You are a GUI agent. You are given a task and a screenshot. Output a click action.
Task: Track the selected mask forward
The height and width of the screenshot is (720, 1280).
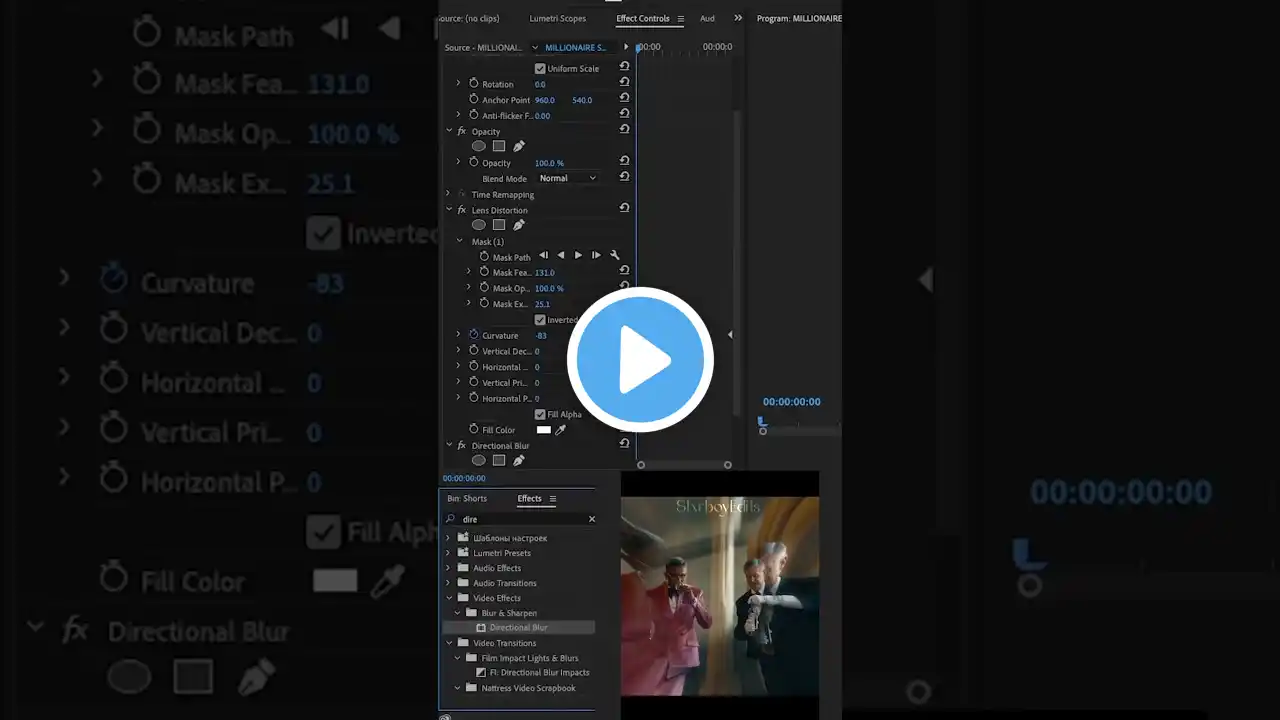point(578,255)
